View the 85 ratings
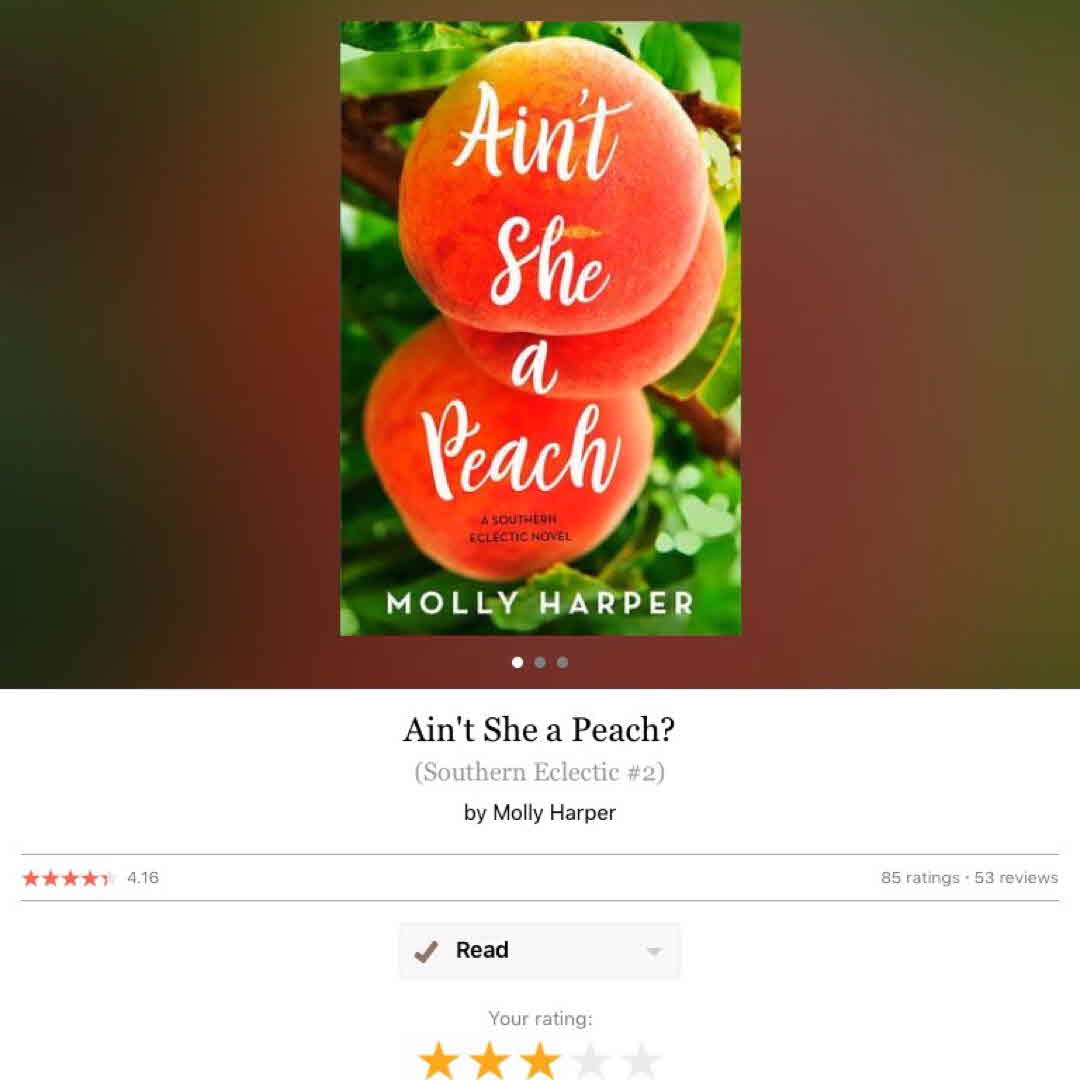This screenshot has width=1080, height=1080. 920,878
